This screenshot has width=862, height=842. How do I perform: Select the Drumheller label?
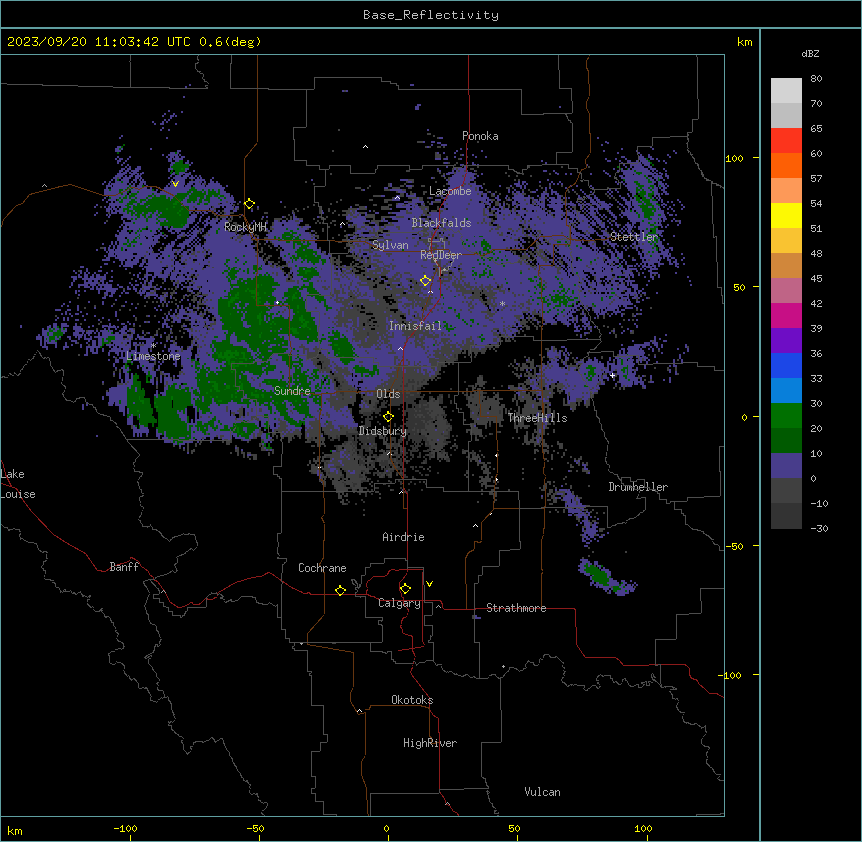click(x=638, y=487)
